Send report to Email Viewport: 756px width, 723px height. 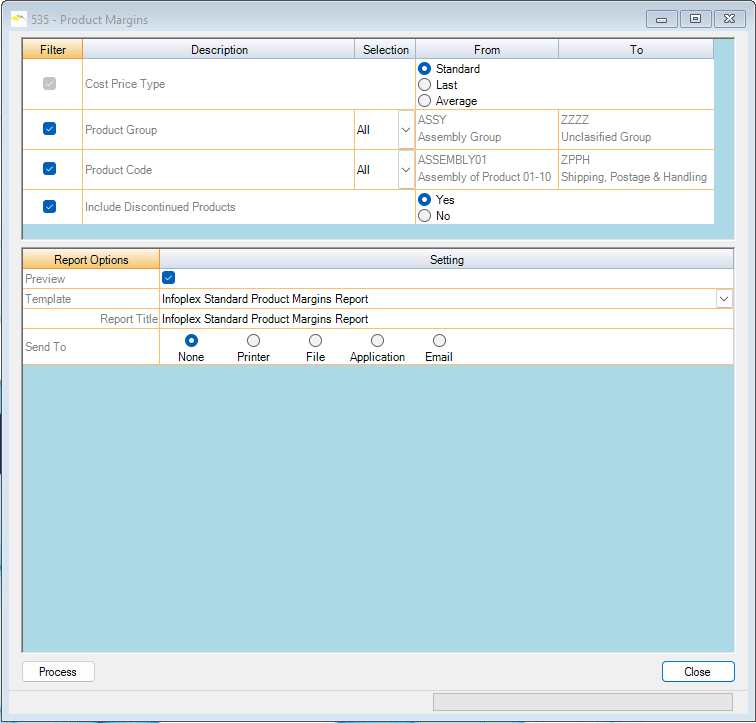click(439, 341)
